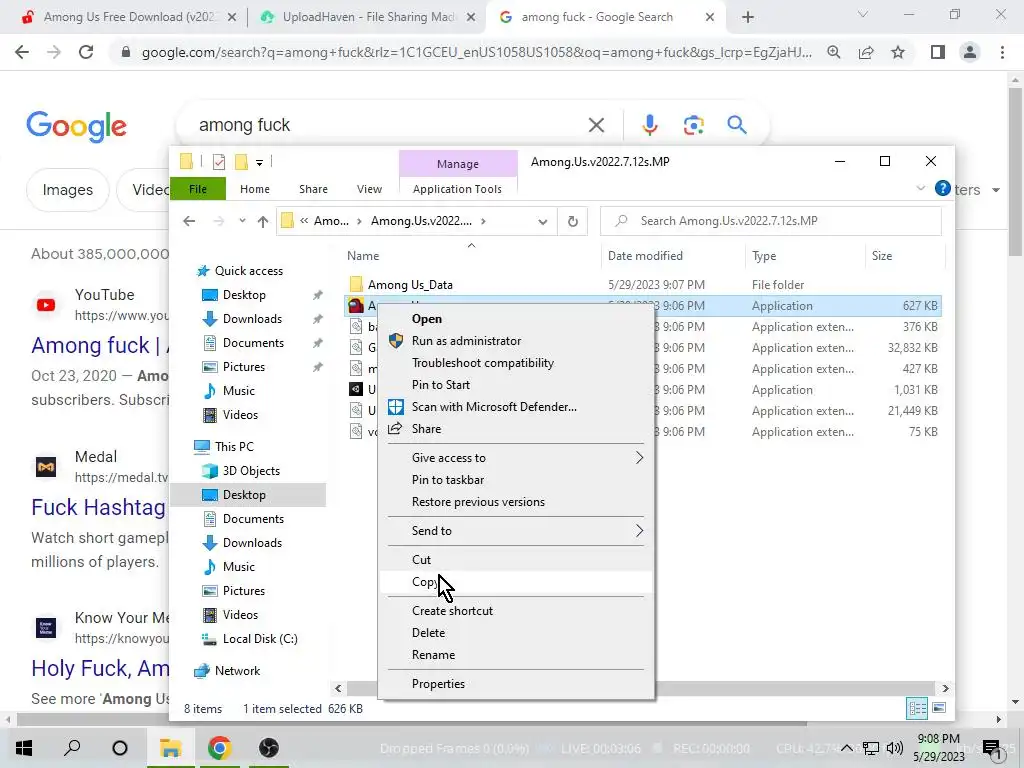Open a new Chrome tab
Image resolution: width=1024 pixels, height=768 pixels.
pos(748,17)
